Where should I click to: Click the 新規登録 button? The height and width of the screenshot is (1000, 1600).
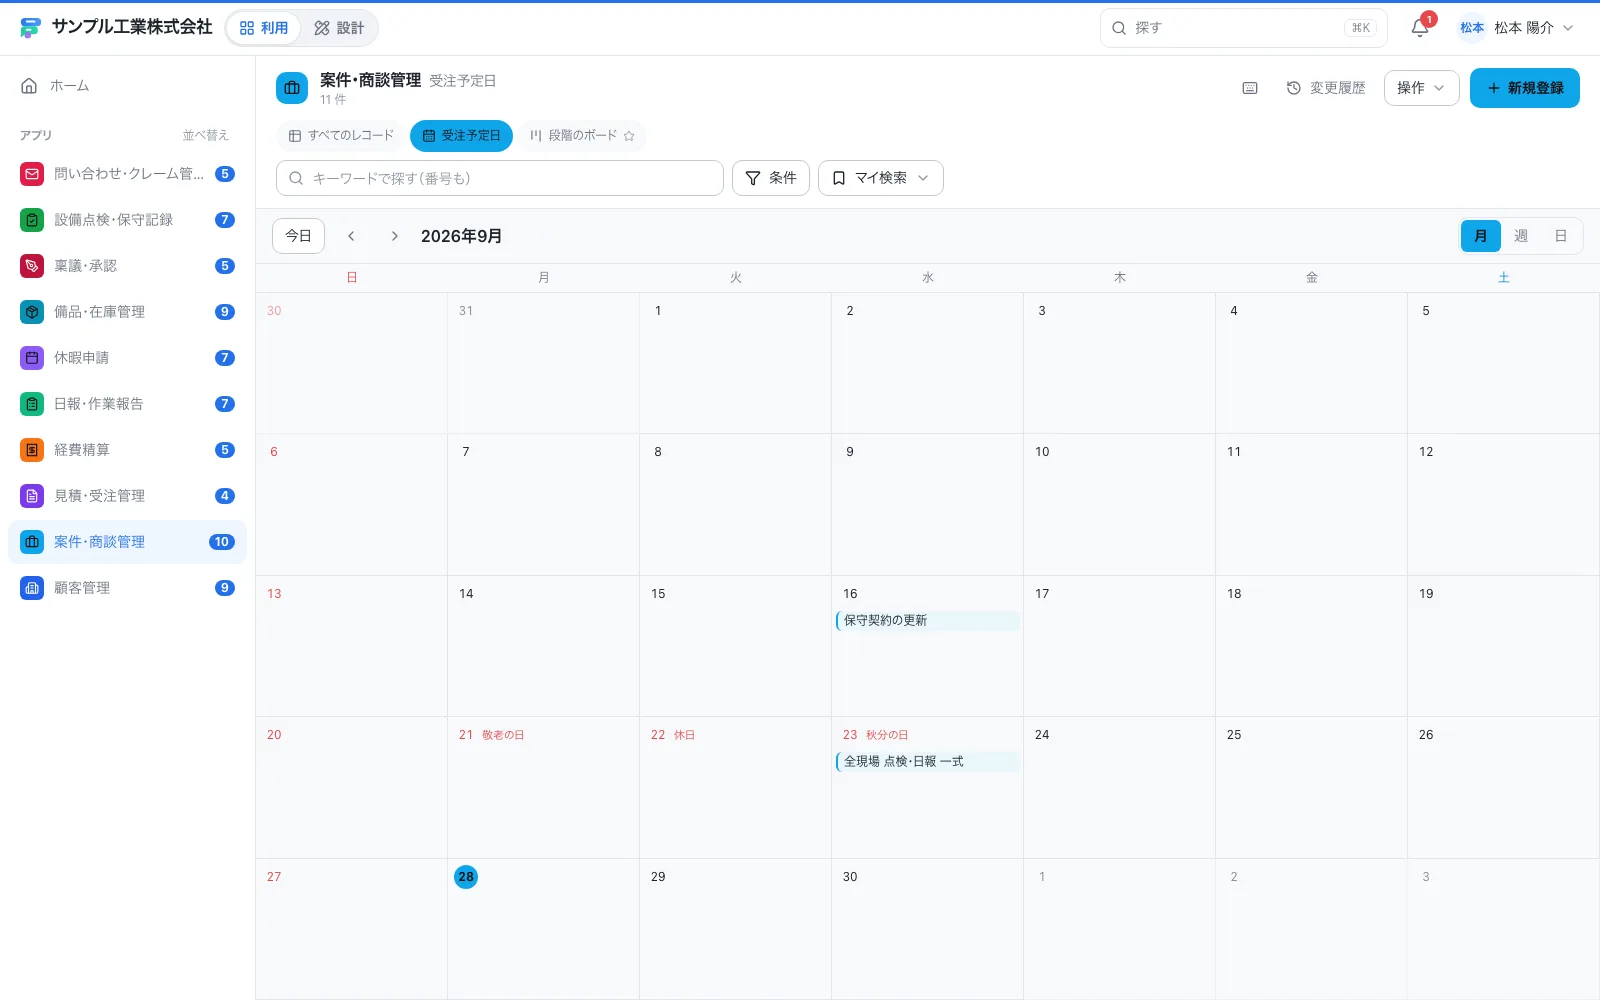1525,88
